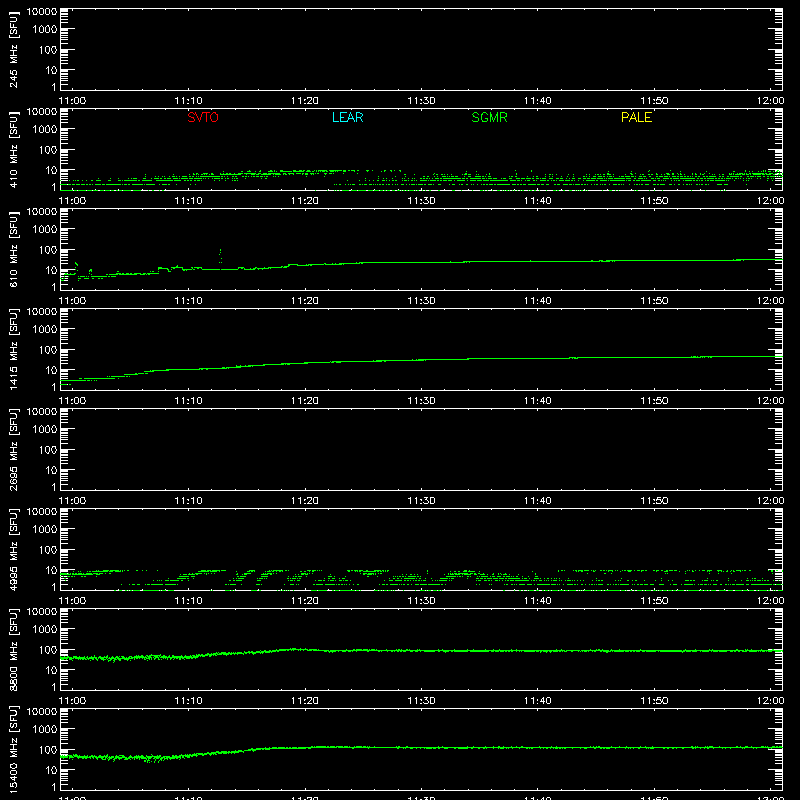Select the 4995 MHz [SFU] axis title
This screenshot has width=800, height=800.
[14, 549]
